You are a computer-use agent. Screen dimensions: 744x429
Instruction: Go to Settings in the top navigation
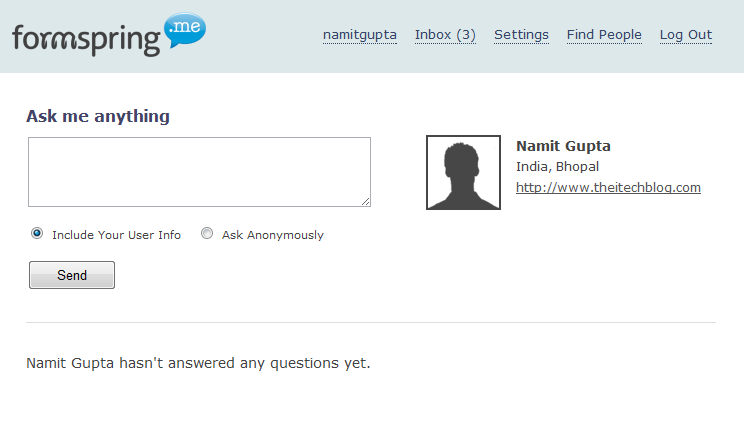coord(521,35)
